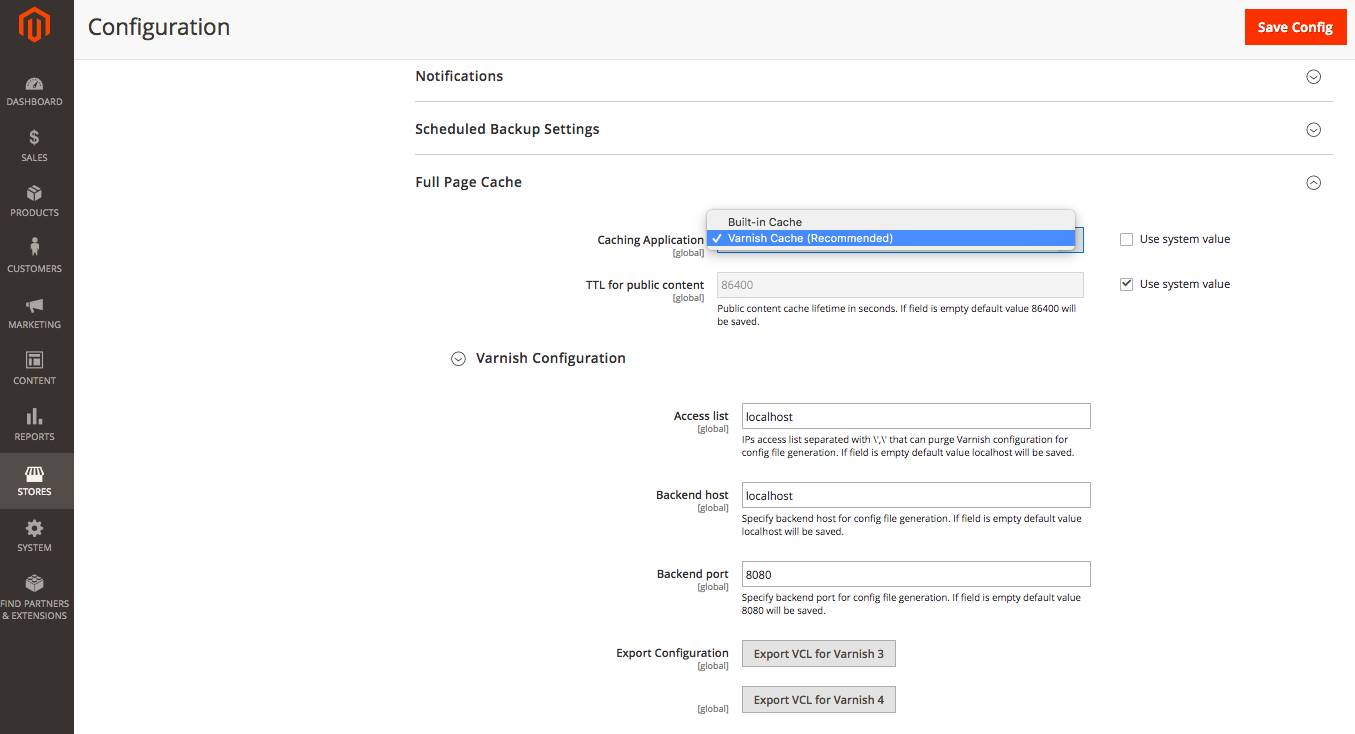Click the Save Config button
The height and width of the screenshot is (734, 1355).
point(1295,27)
